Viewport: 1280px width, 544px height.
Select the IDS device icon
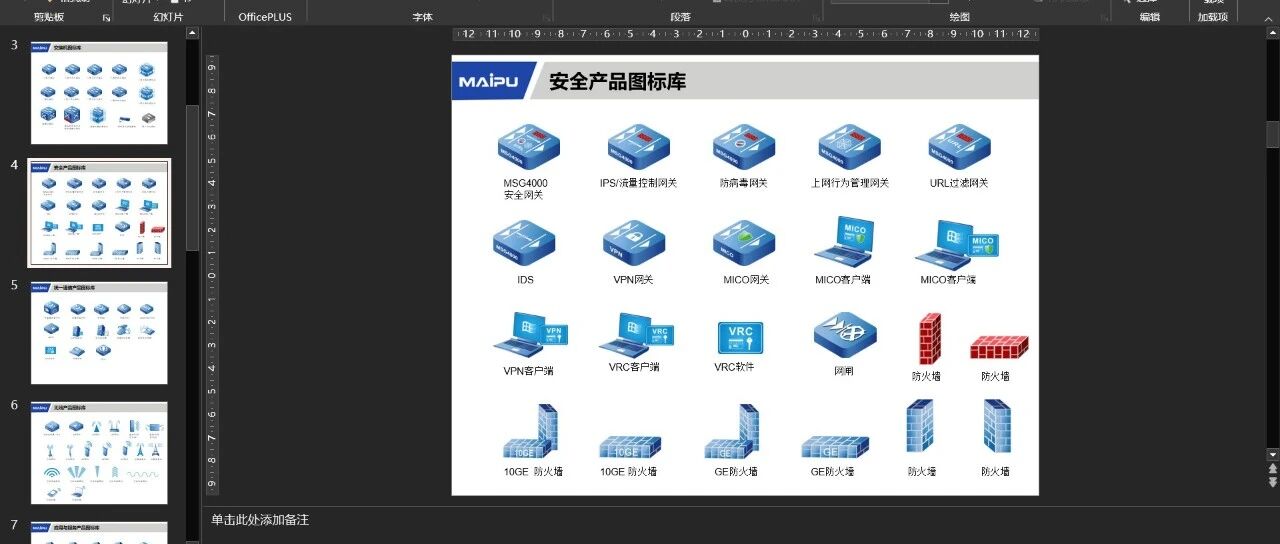[524, 243]
